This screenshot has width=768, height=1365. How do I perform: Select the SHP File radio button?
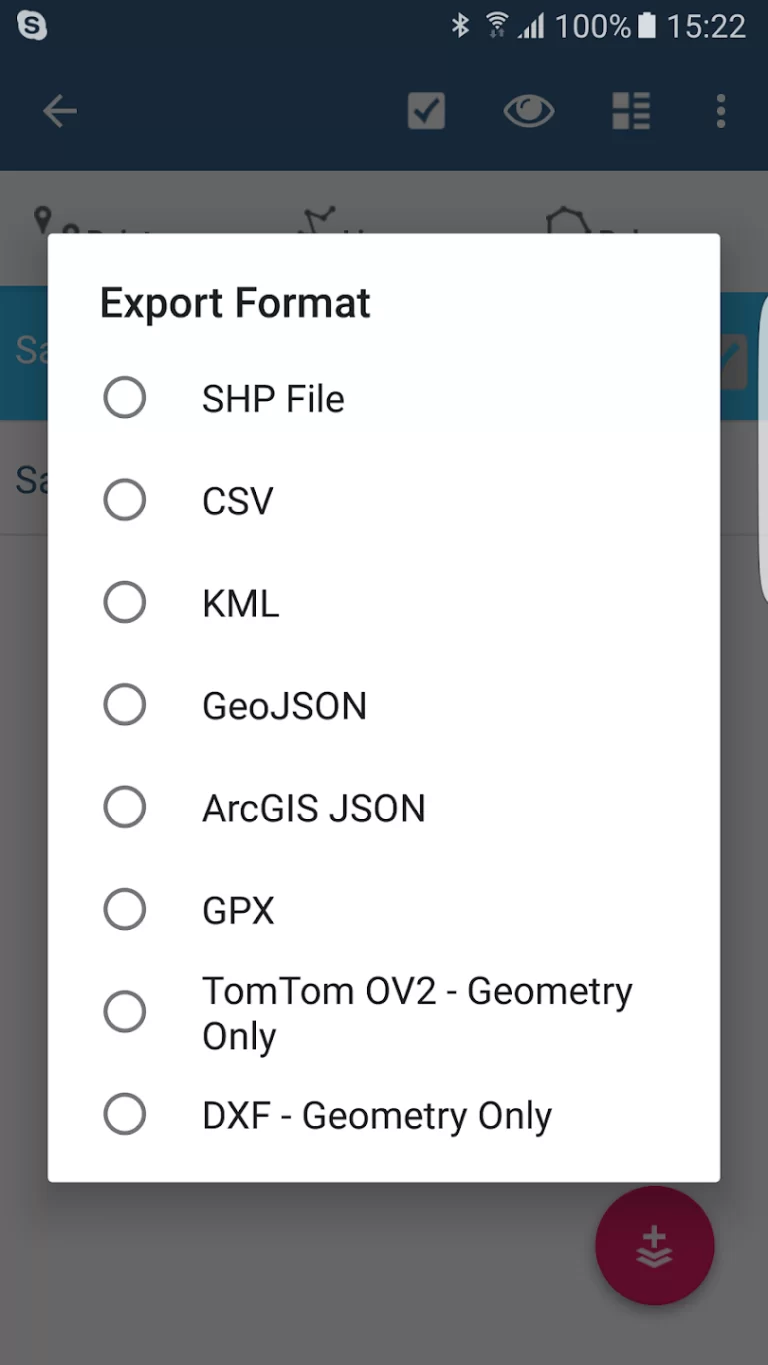tap(125, 398)
